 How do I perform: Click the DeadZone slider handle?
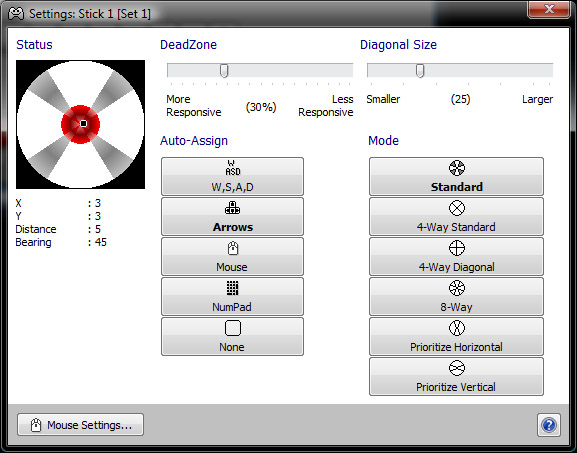(x=224, y=70)
